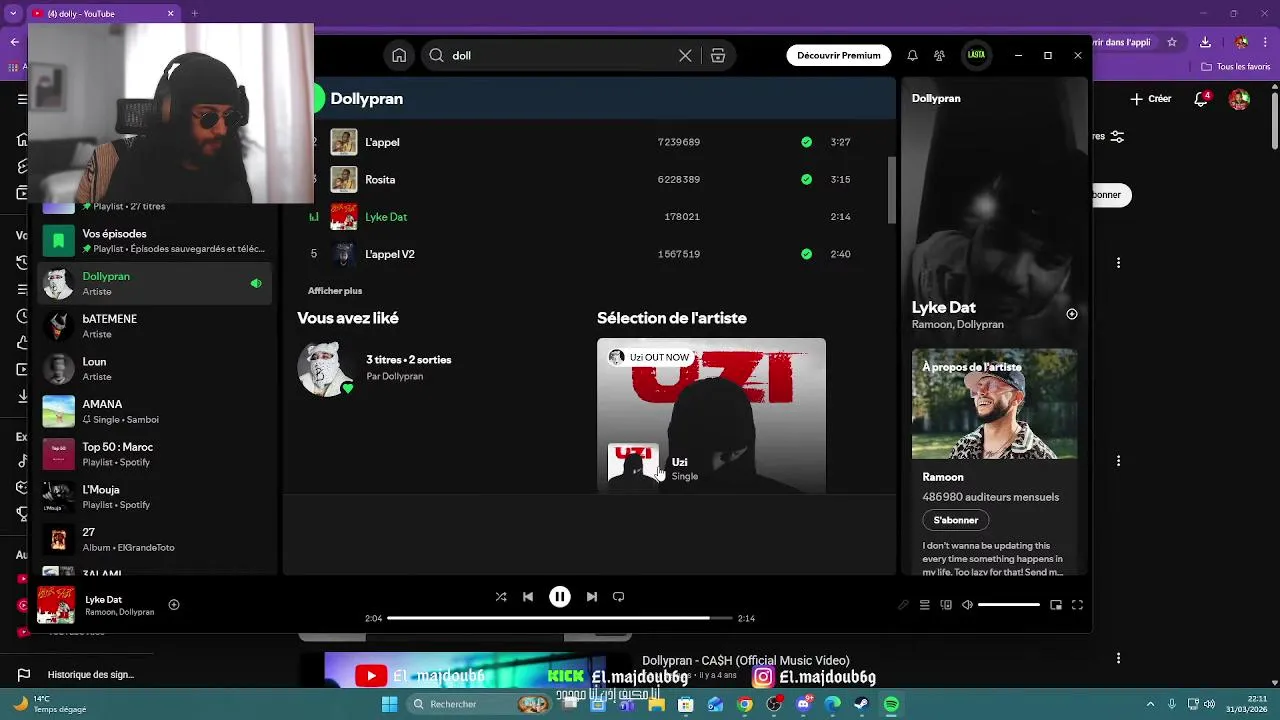Close the YouTube browser tab
The height and width of the screenshot is (720, 1280).
click(170, 13)
